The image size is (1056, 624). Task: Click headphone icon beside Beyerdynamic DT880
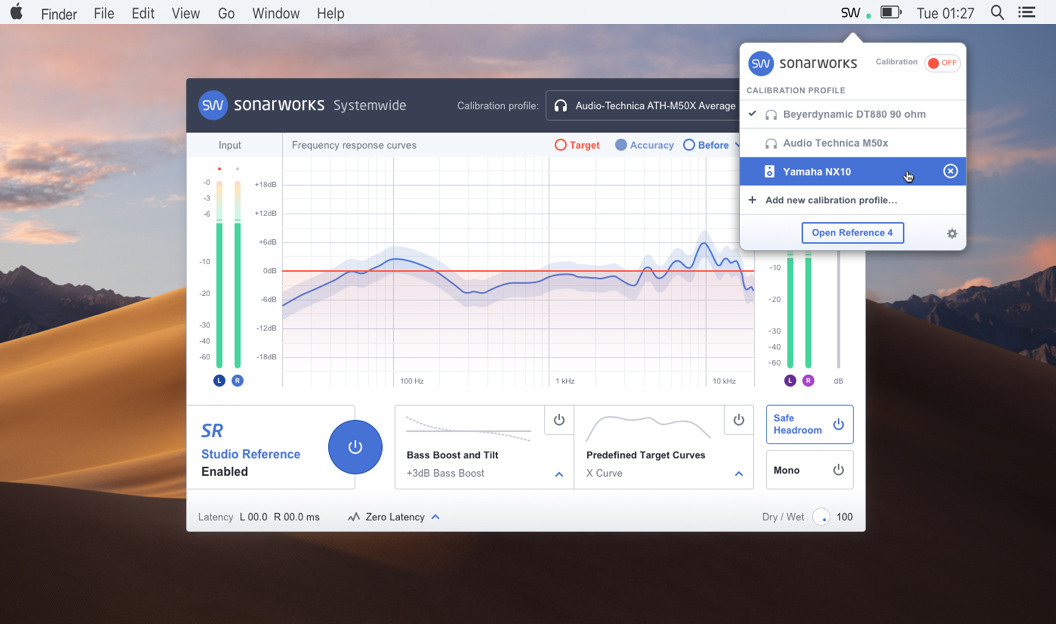click(x=771, y=114)
